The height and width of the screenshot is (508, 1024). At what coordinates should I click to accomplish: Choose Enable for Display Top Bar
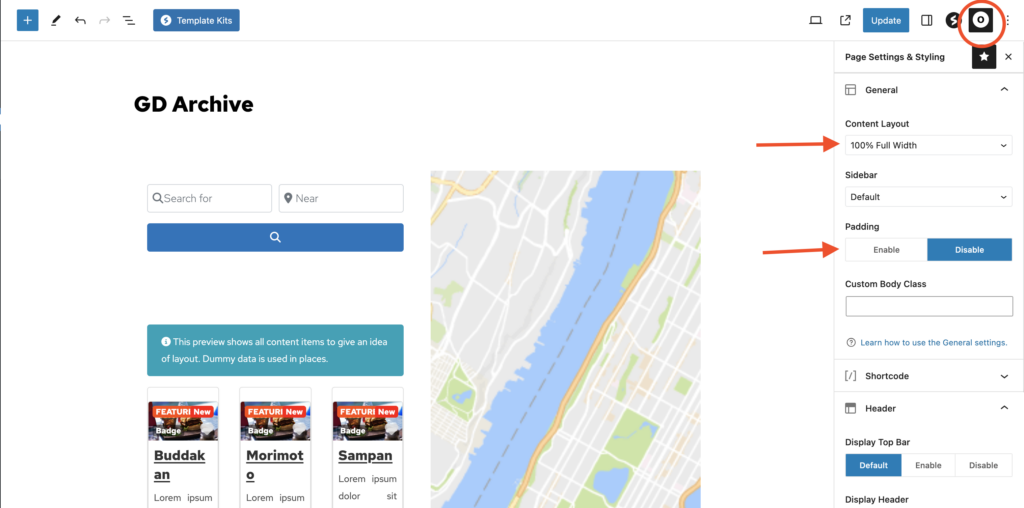click(928, 465)
